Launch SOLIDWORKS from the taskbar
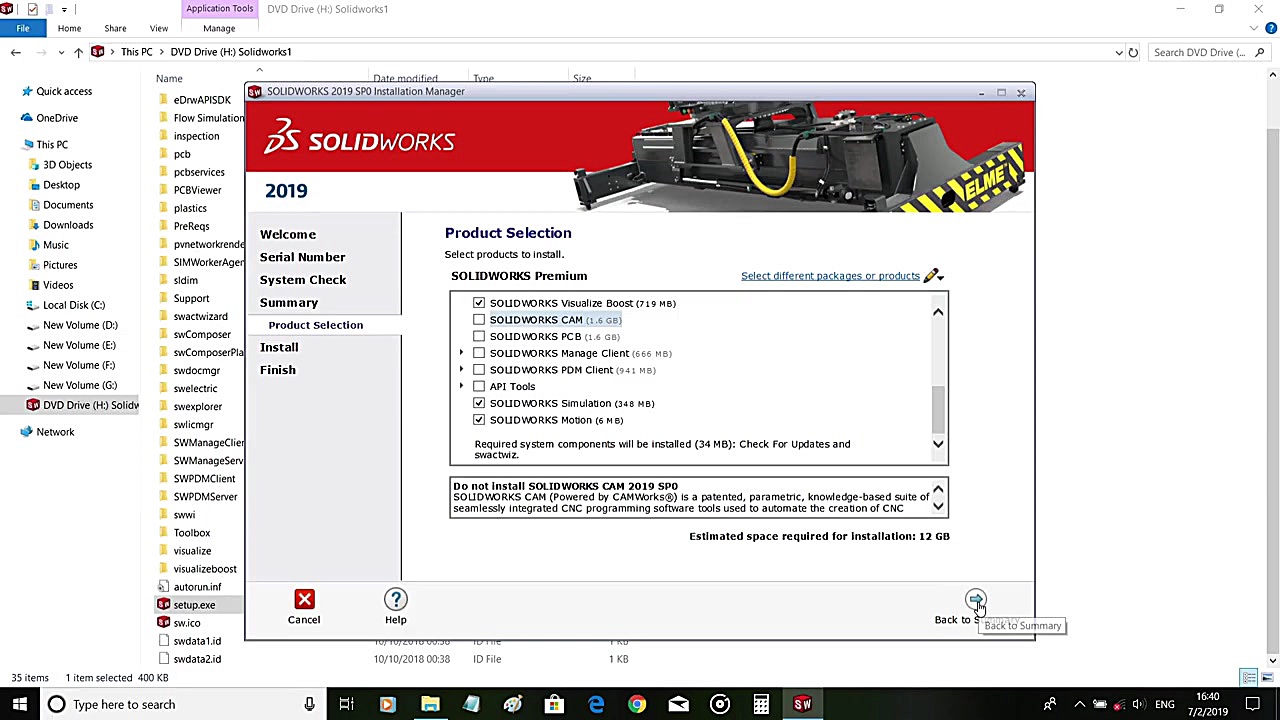 click(801, 704)
